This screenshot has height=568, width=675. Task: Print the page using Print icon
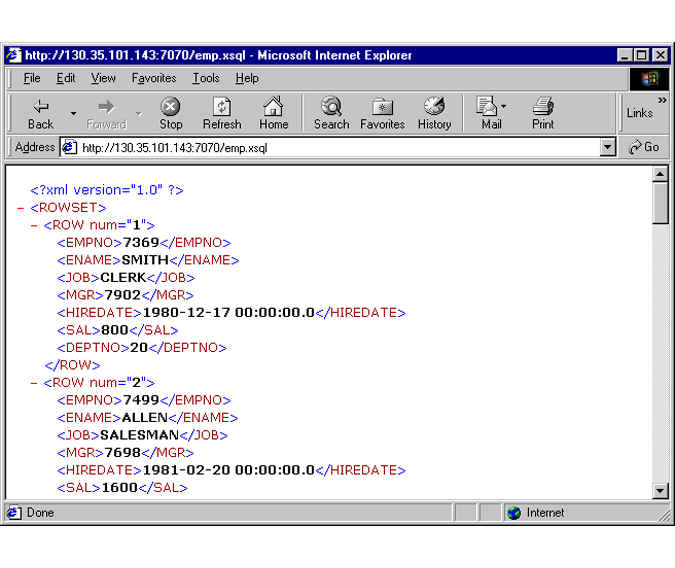[x=543, y=112]
